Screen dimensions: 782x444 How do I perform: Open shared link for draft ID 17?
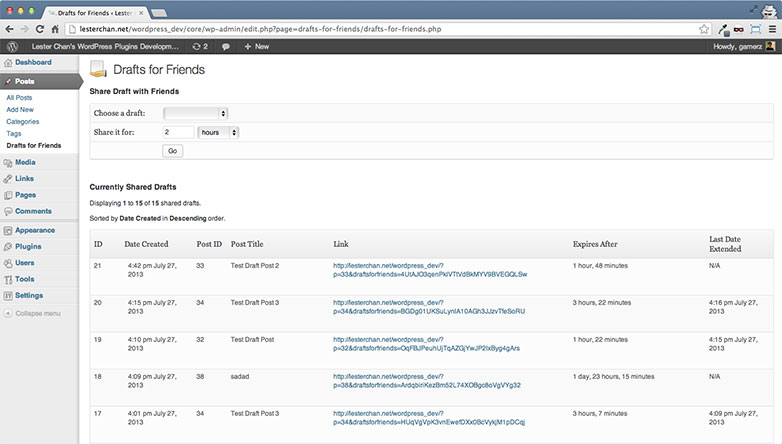(x=429, y=418)
